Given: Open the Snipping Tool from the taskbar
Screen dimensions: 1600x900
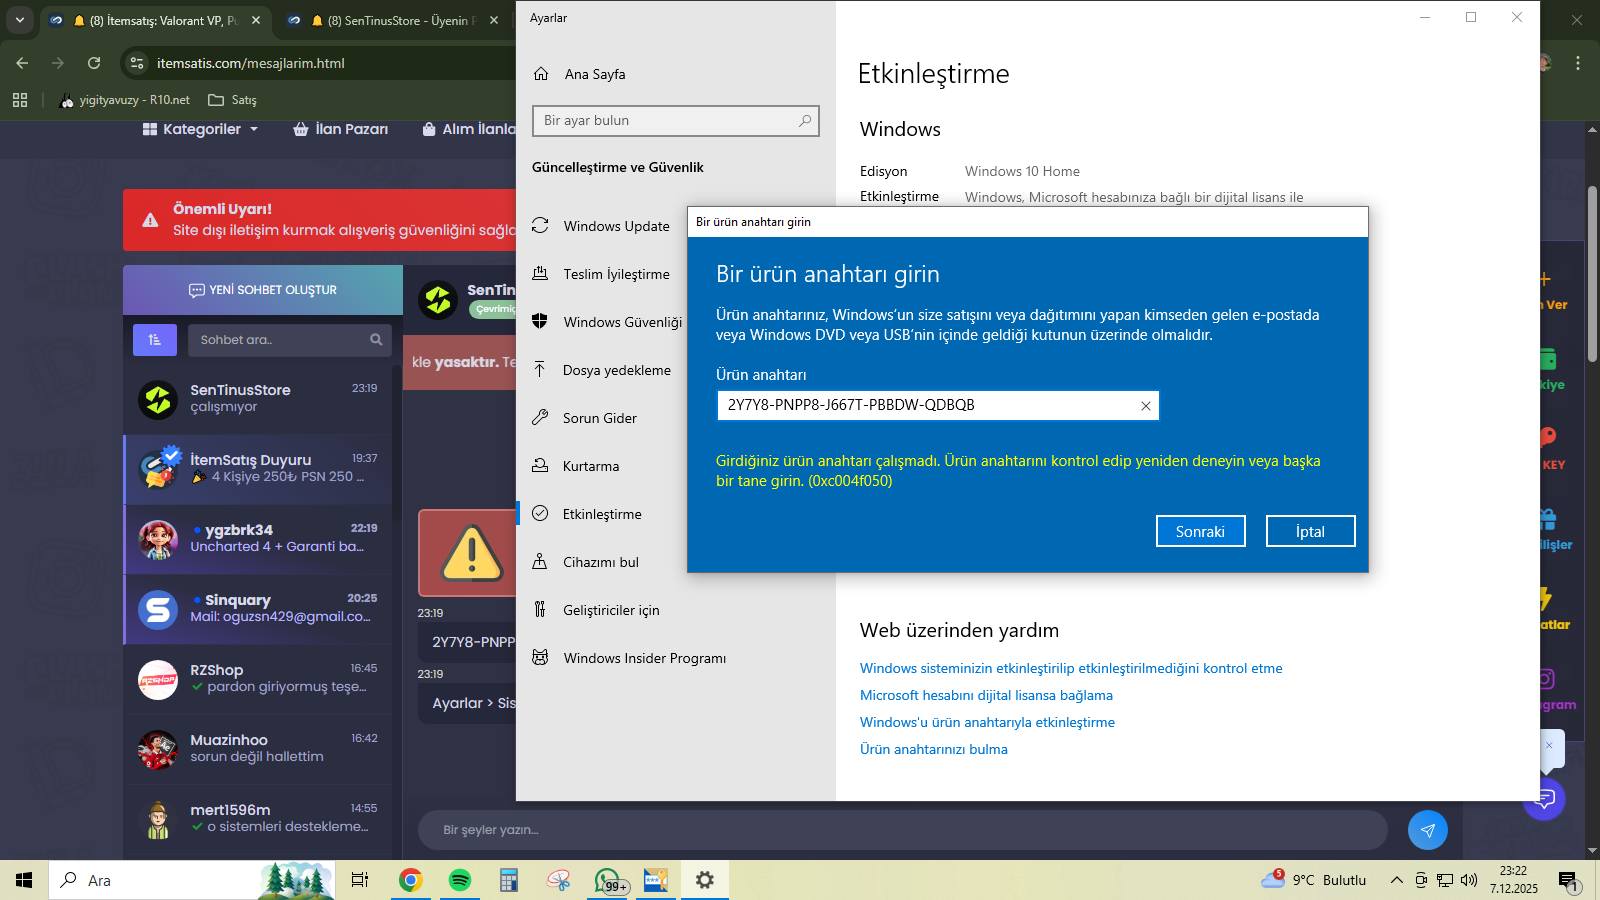Looking at the screenshot, I should tap(558, 880).
